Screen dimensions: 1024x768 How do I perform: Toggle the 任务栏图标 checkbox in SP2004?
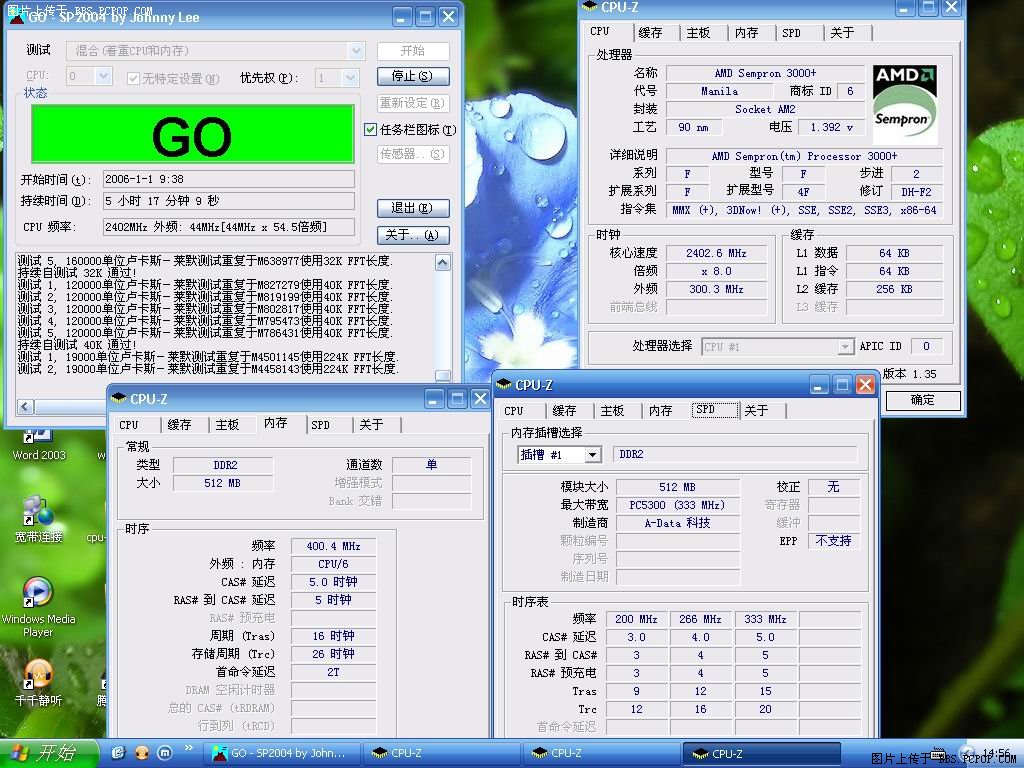click(x=370, y=129)
